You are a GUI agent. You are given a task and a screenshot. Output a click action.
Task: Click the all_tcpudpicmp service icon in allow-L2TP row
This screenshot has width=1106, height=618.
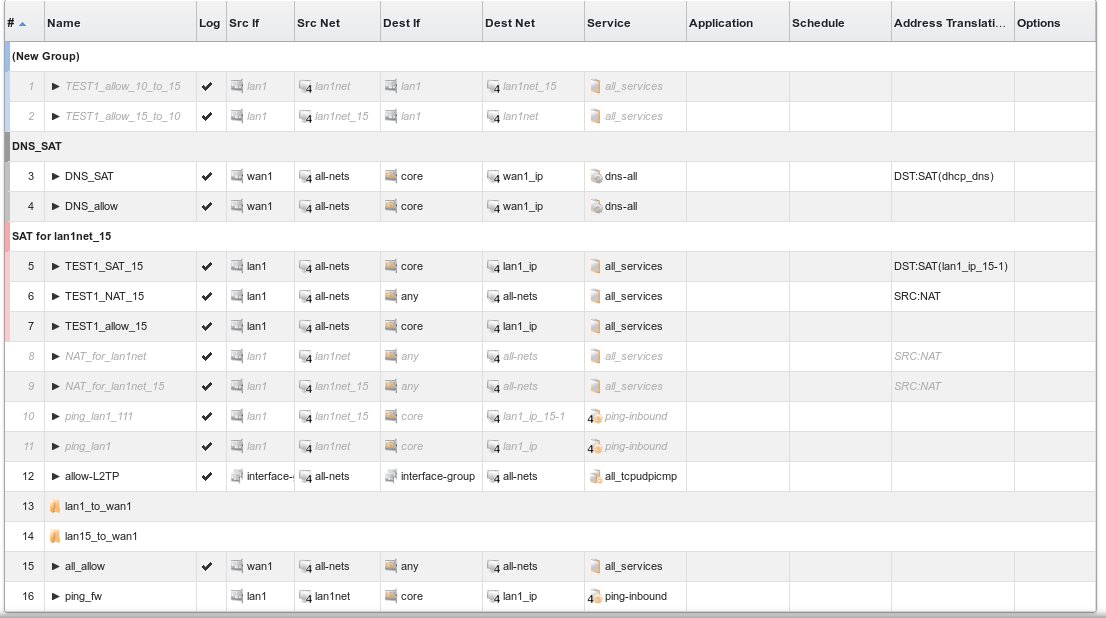click(x=595, y=477)
